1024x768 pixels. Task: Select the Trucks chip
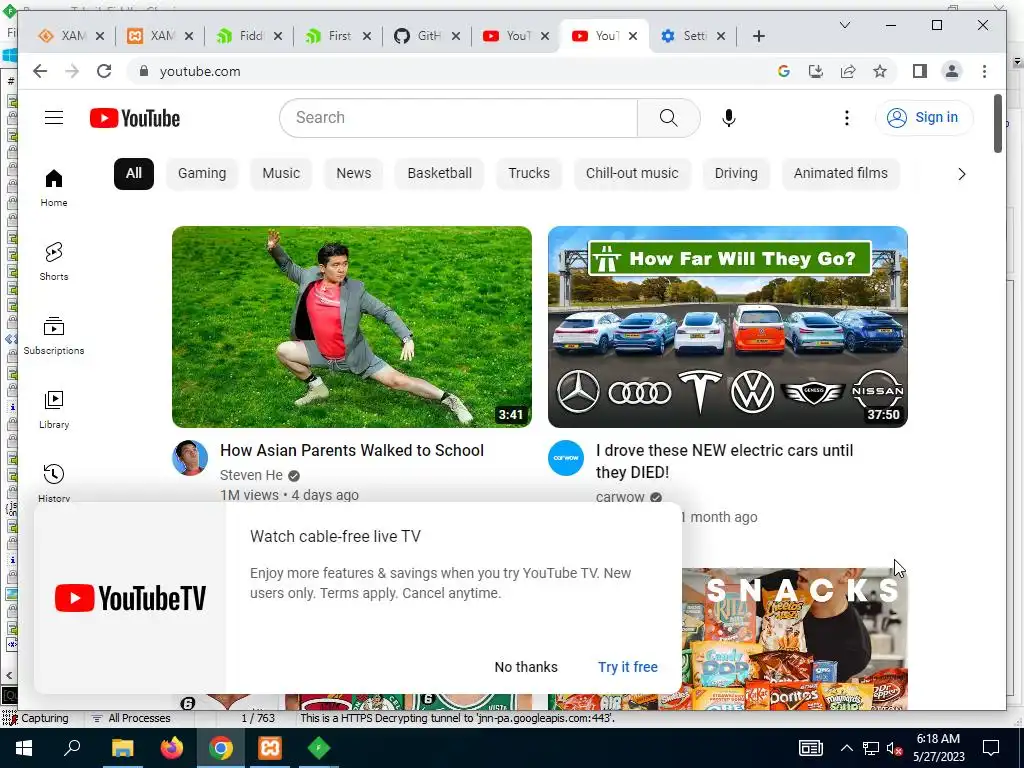coord(529,173)
